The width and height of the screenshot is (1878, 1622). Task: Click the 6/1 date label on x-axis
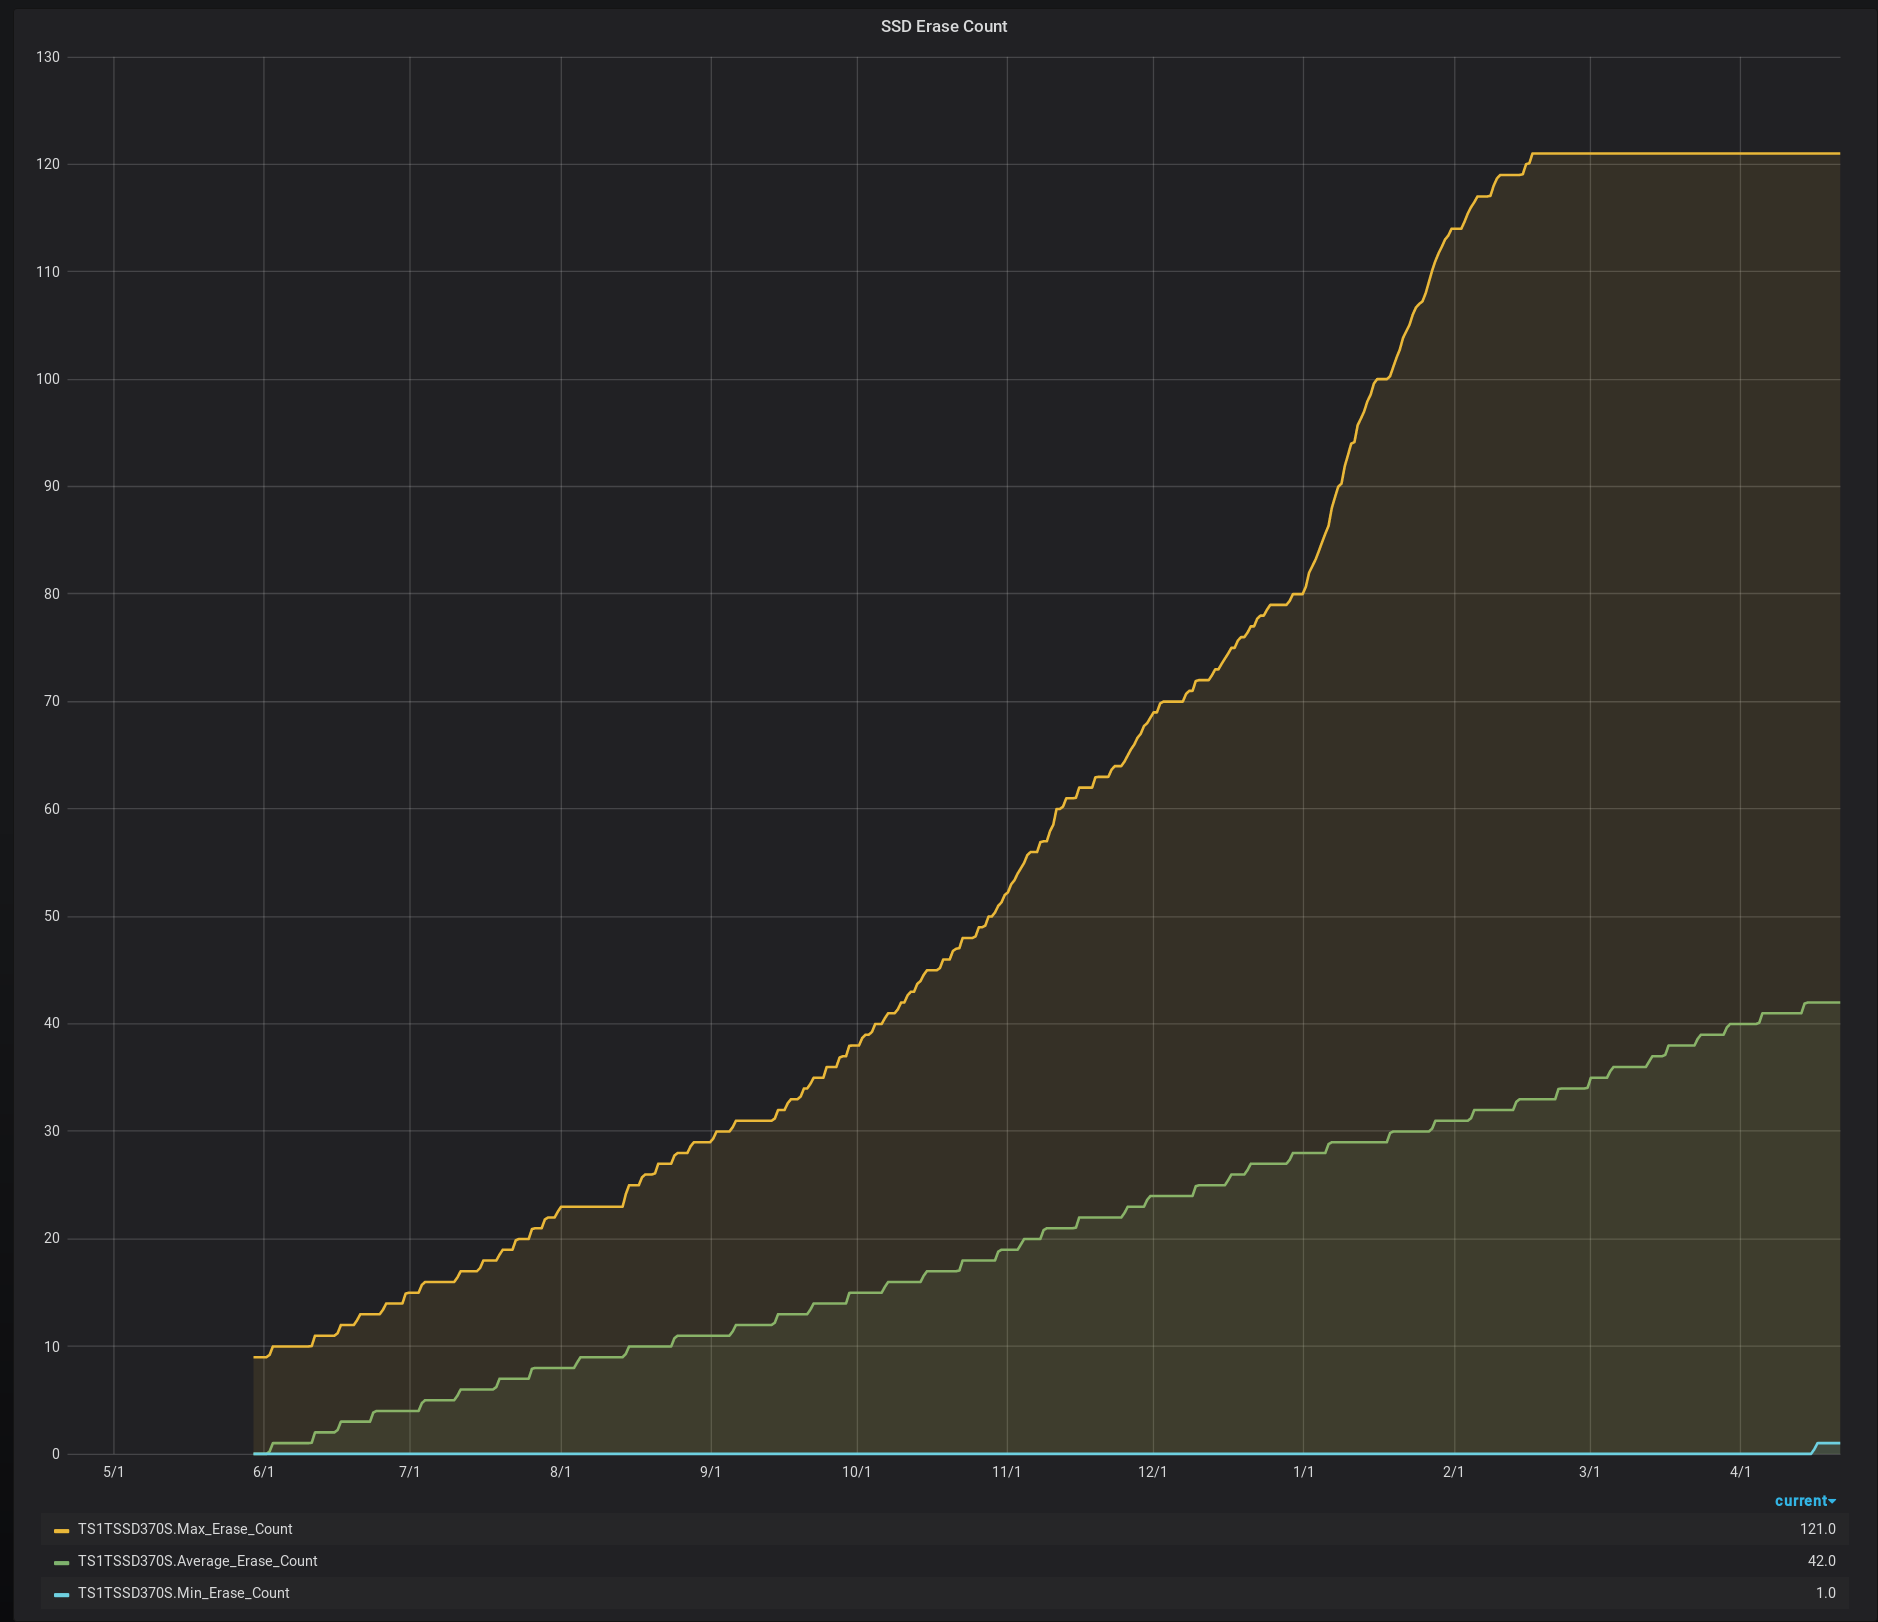(263, 1472)
